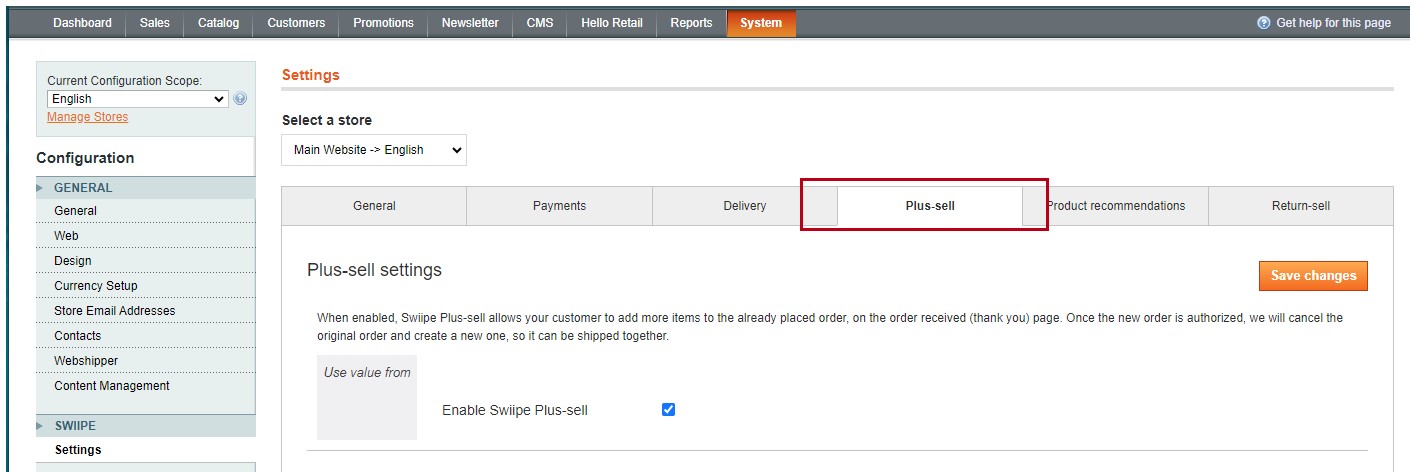Open the Select a store dropdown
This screenshot has width=1410, height=472.
(x=374, y=150)
